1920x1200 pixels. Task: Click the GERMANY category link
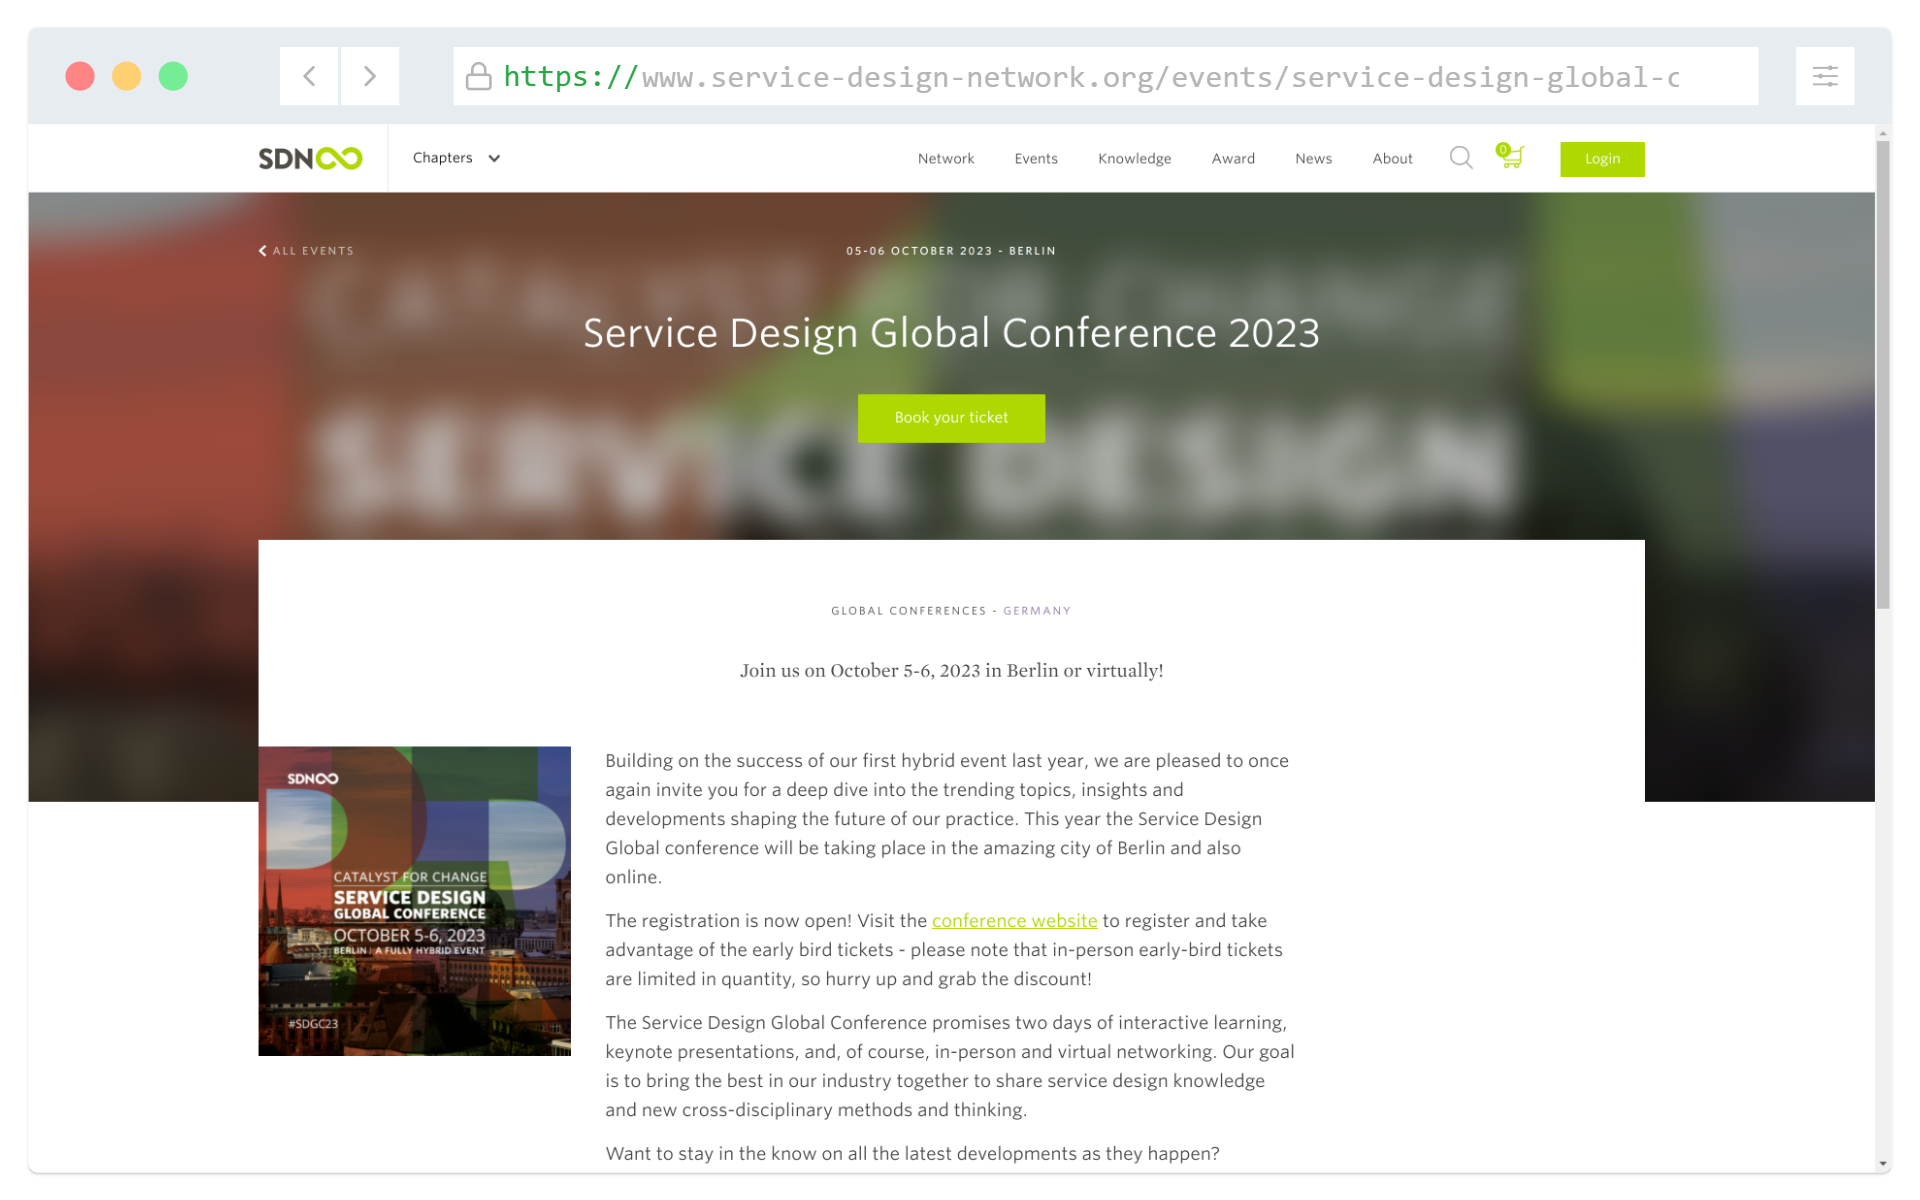coord(1037,611)
